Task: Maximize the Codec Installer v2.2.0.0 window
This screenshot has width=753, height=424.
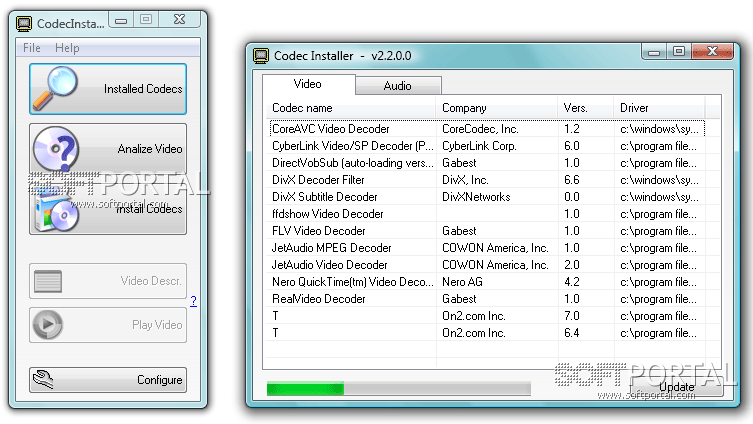Action: (679, 51)
